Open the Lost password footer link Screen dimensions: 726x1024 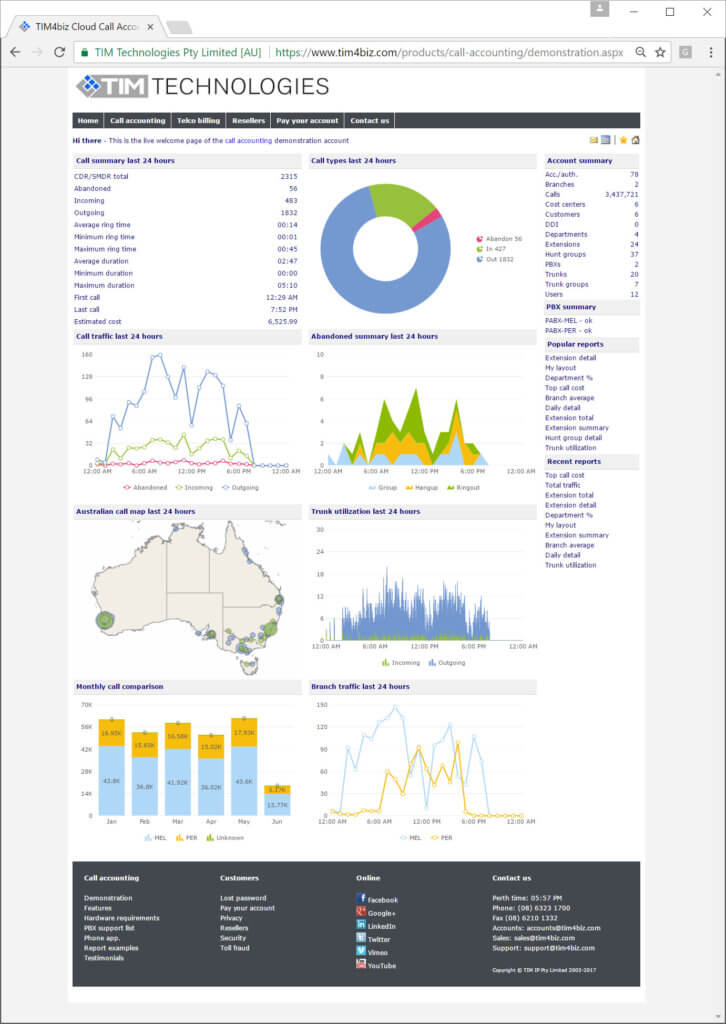[244, 898]
